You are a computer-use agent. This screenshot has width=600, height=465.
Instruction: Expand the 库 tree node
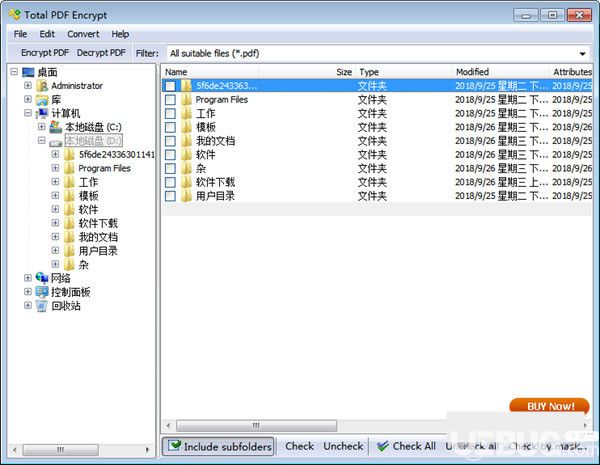(x=28, y=99)
